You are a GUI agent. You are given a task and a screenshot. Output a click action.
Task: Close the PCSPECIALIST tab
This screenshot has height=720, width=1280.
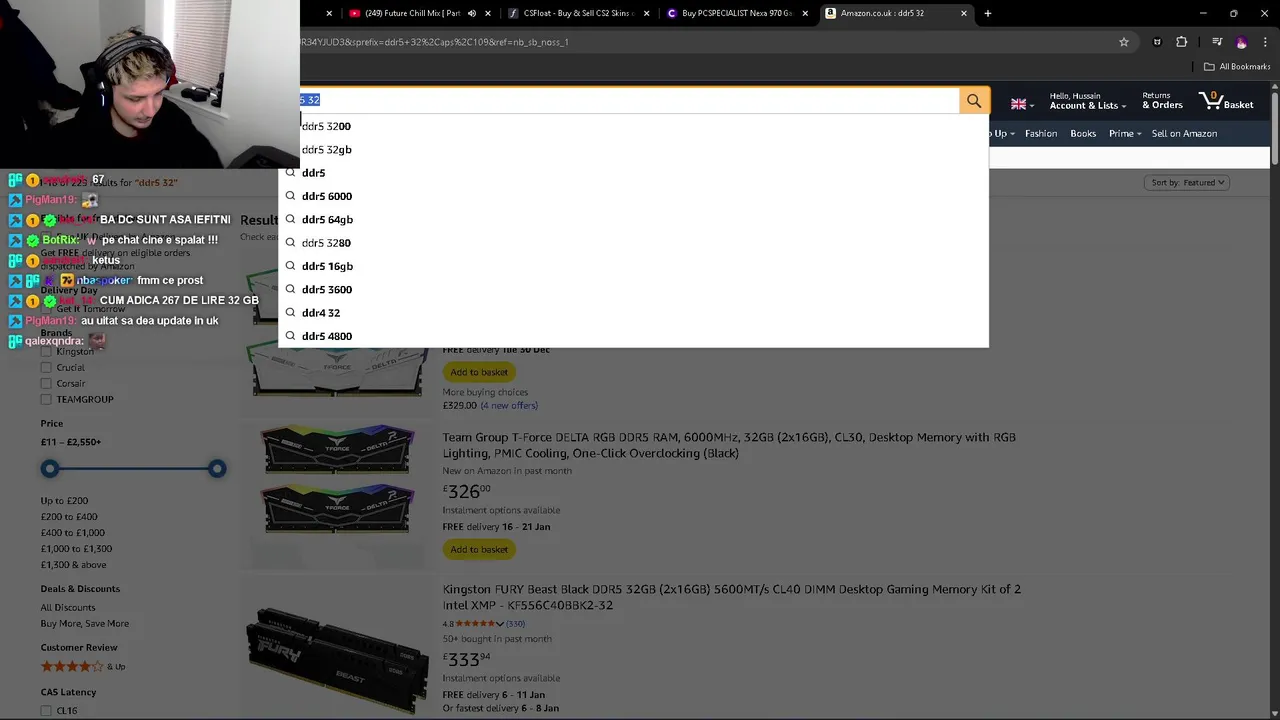click(805, 13)
